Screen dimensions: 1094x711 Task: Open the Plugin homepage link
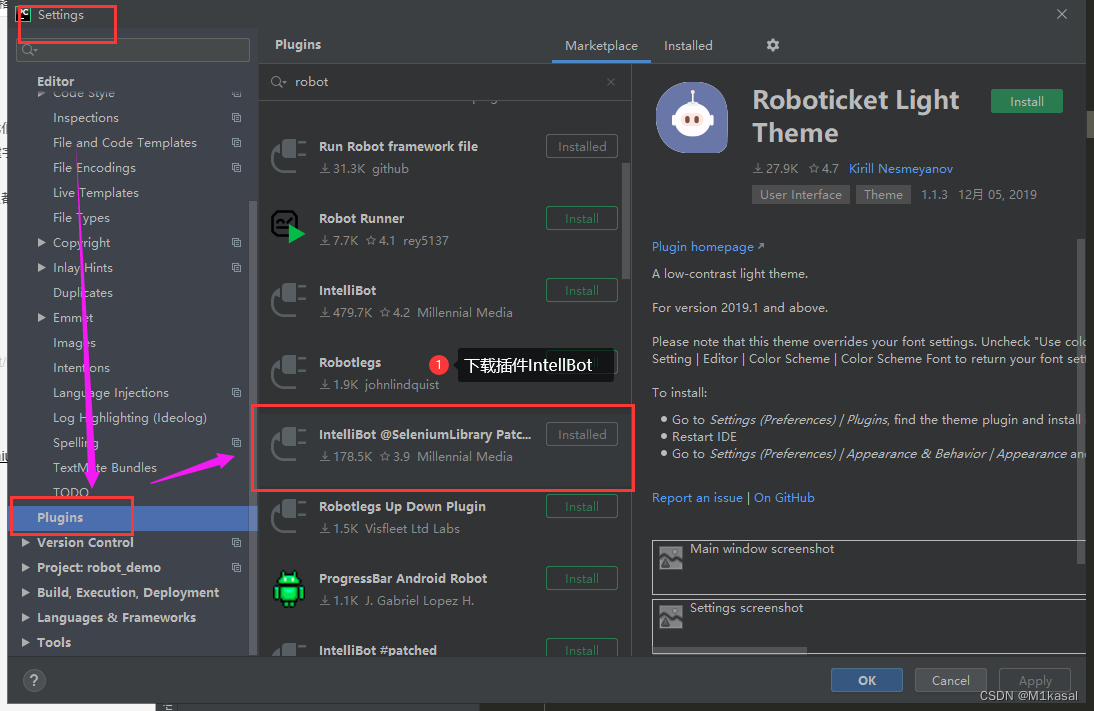707,247
